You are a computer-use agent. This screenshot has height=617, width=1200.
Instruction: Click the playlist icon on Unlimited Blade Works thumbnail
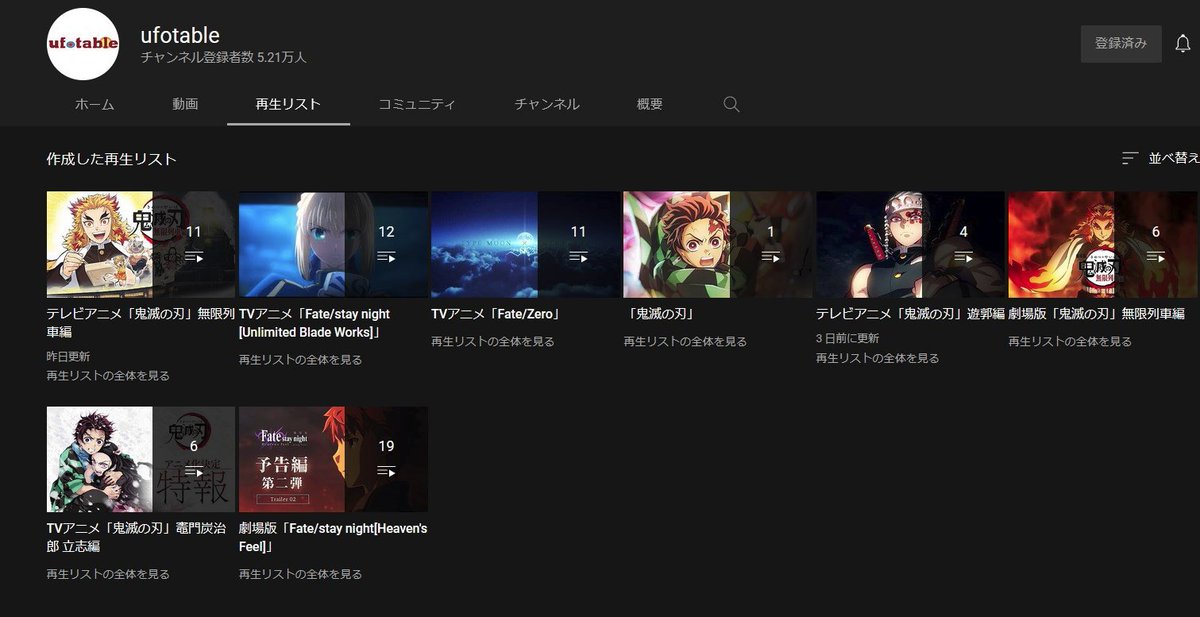pyautogui.click(x=386, y=257)
